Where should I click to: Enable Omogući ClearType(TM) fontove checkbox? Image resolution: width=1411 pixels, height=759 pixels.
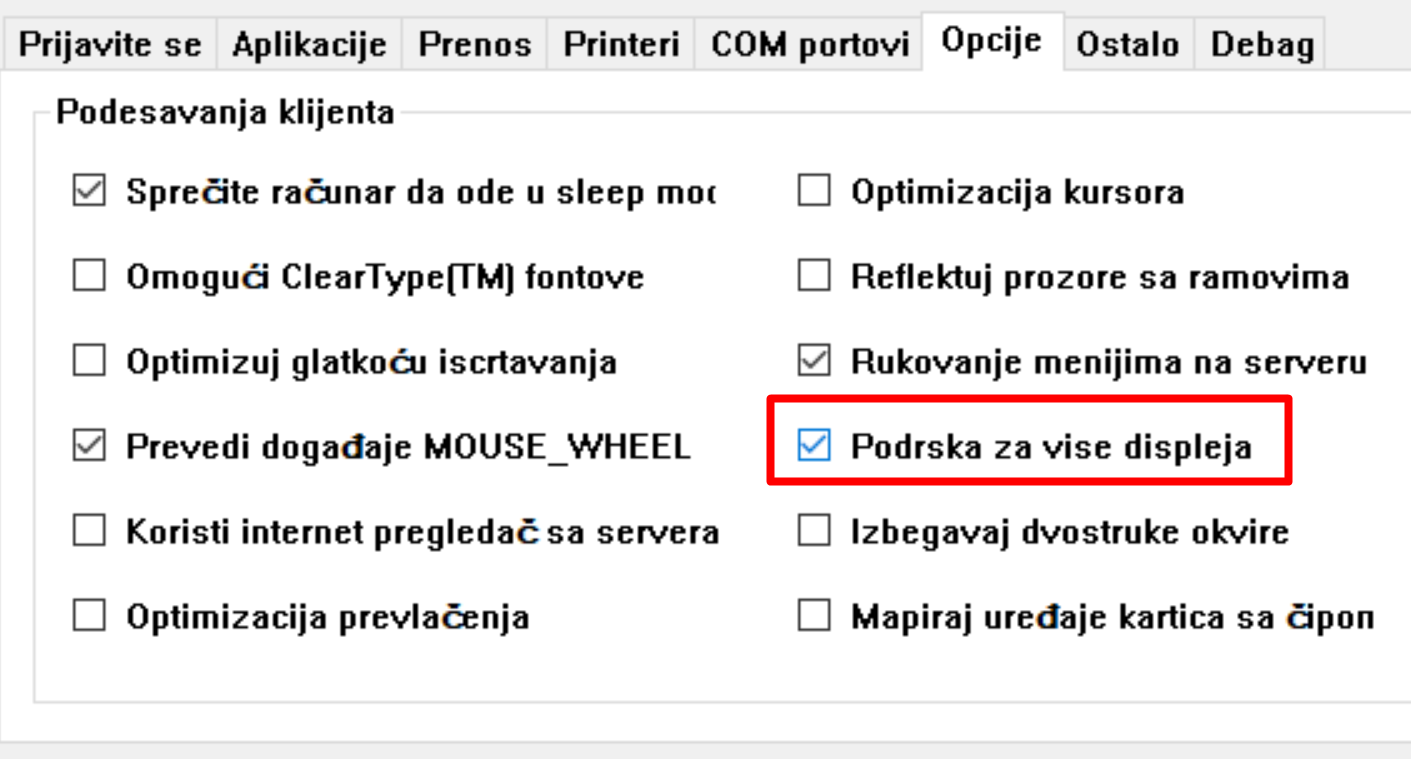[89, 276]
